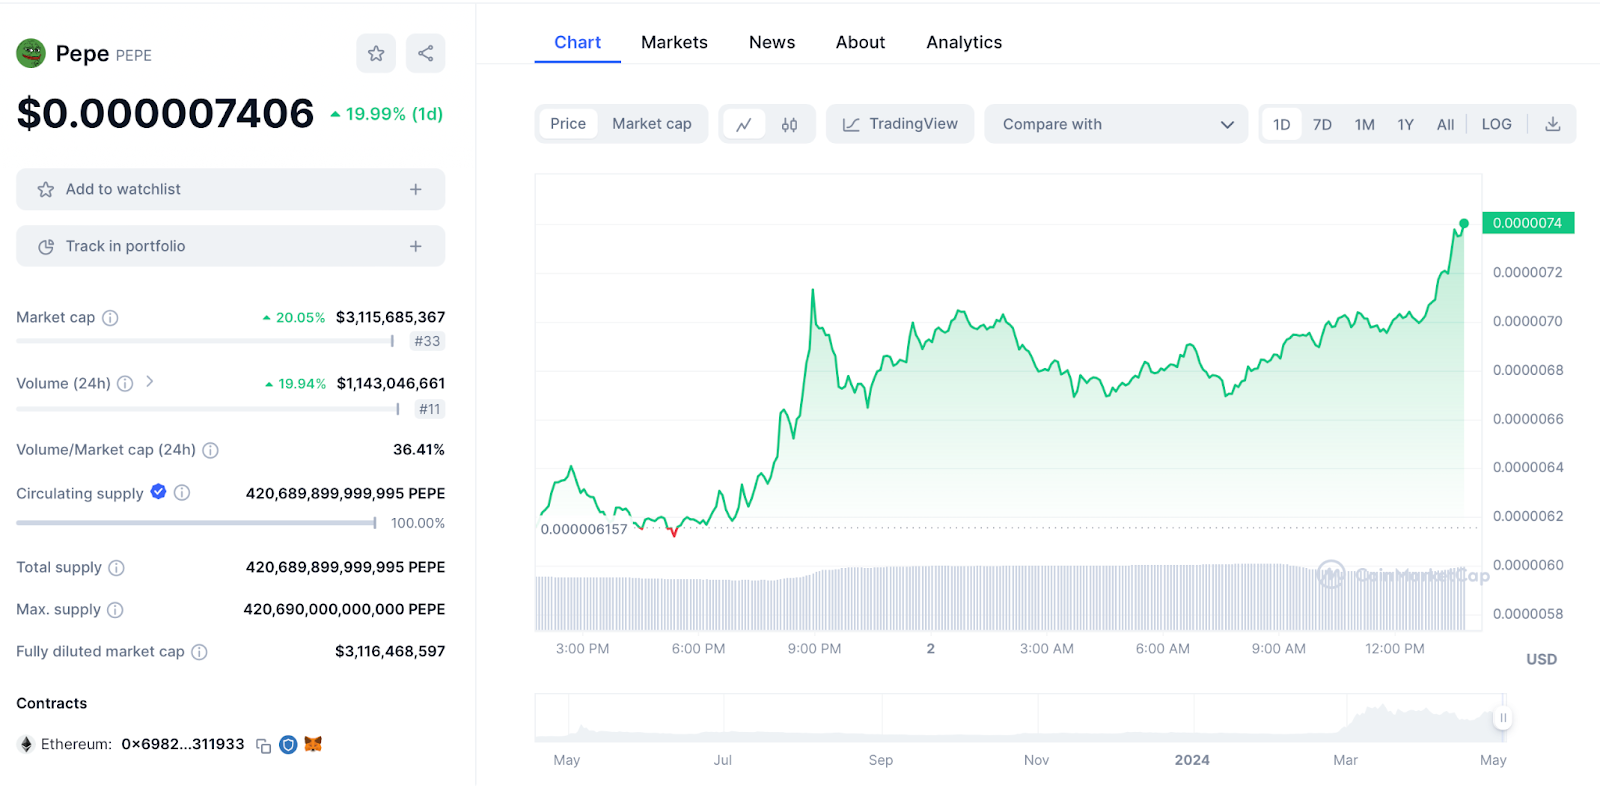Open Market cap info tooltip icon
The width and height of the screenshot is (1600, 786).
[110, 318]
